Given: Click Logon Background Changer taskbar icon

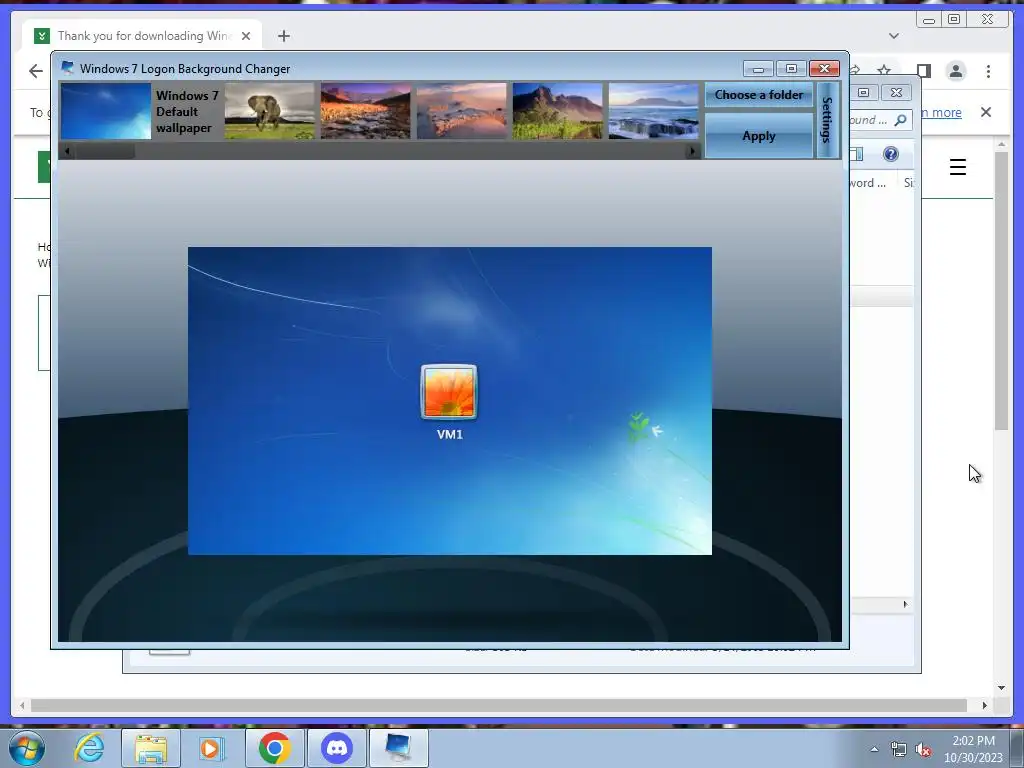Looking at the screenshot, I should pyautogui.click(x=399, y=748).
